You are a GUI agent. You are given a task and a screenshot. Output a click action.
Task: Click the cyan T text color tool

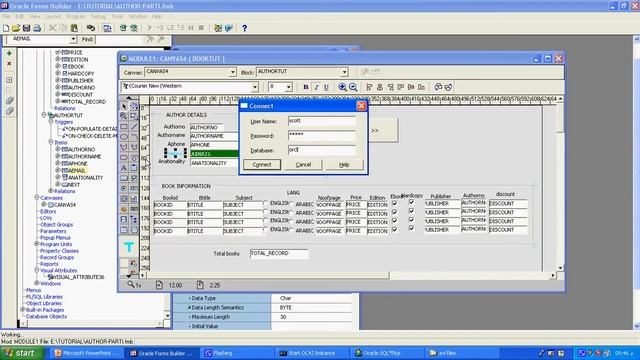[x=129, y=247]
